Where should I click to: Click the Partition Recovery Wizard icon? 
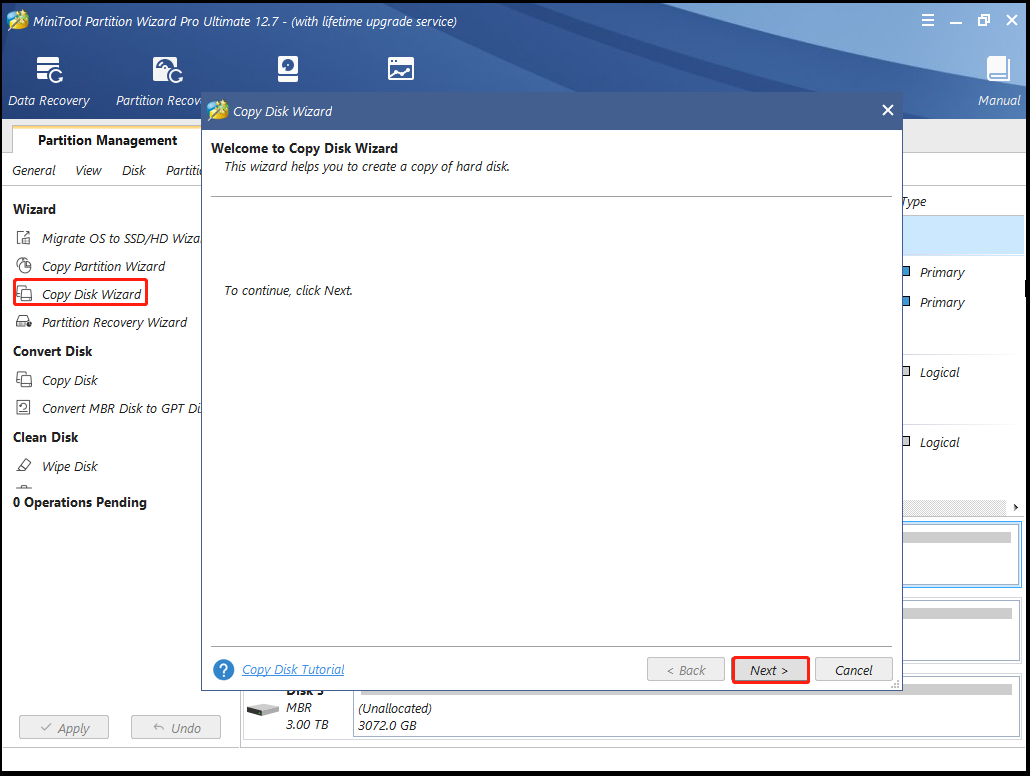(x=24, y=321)
